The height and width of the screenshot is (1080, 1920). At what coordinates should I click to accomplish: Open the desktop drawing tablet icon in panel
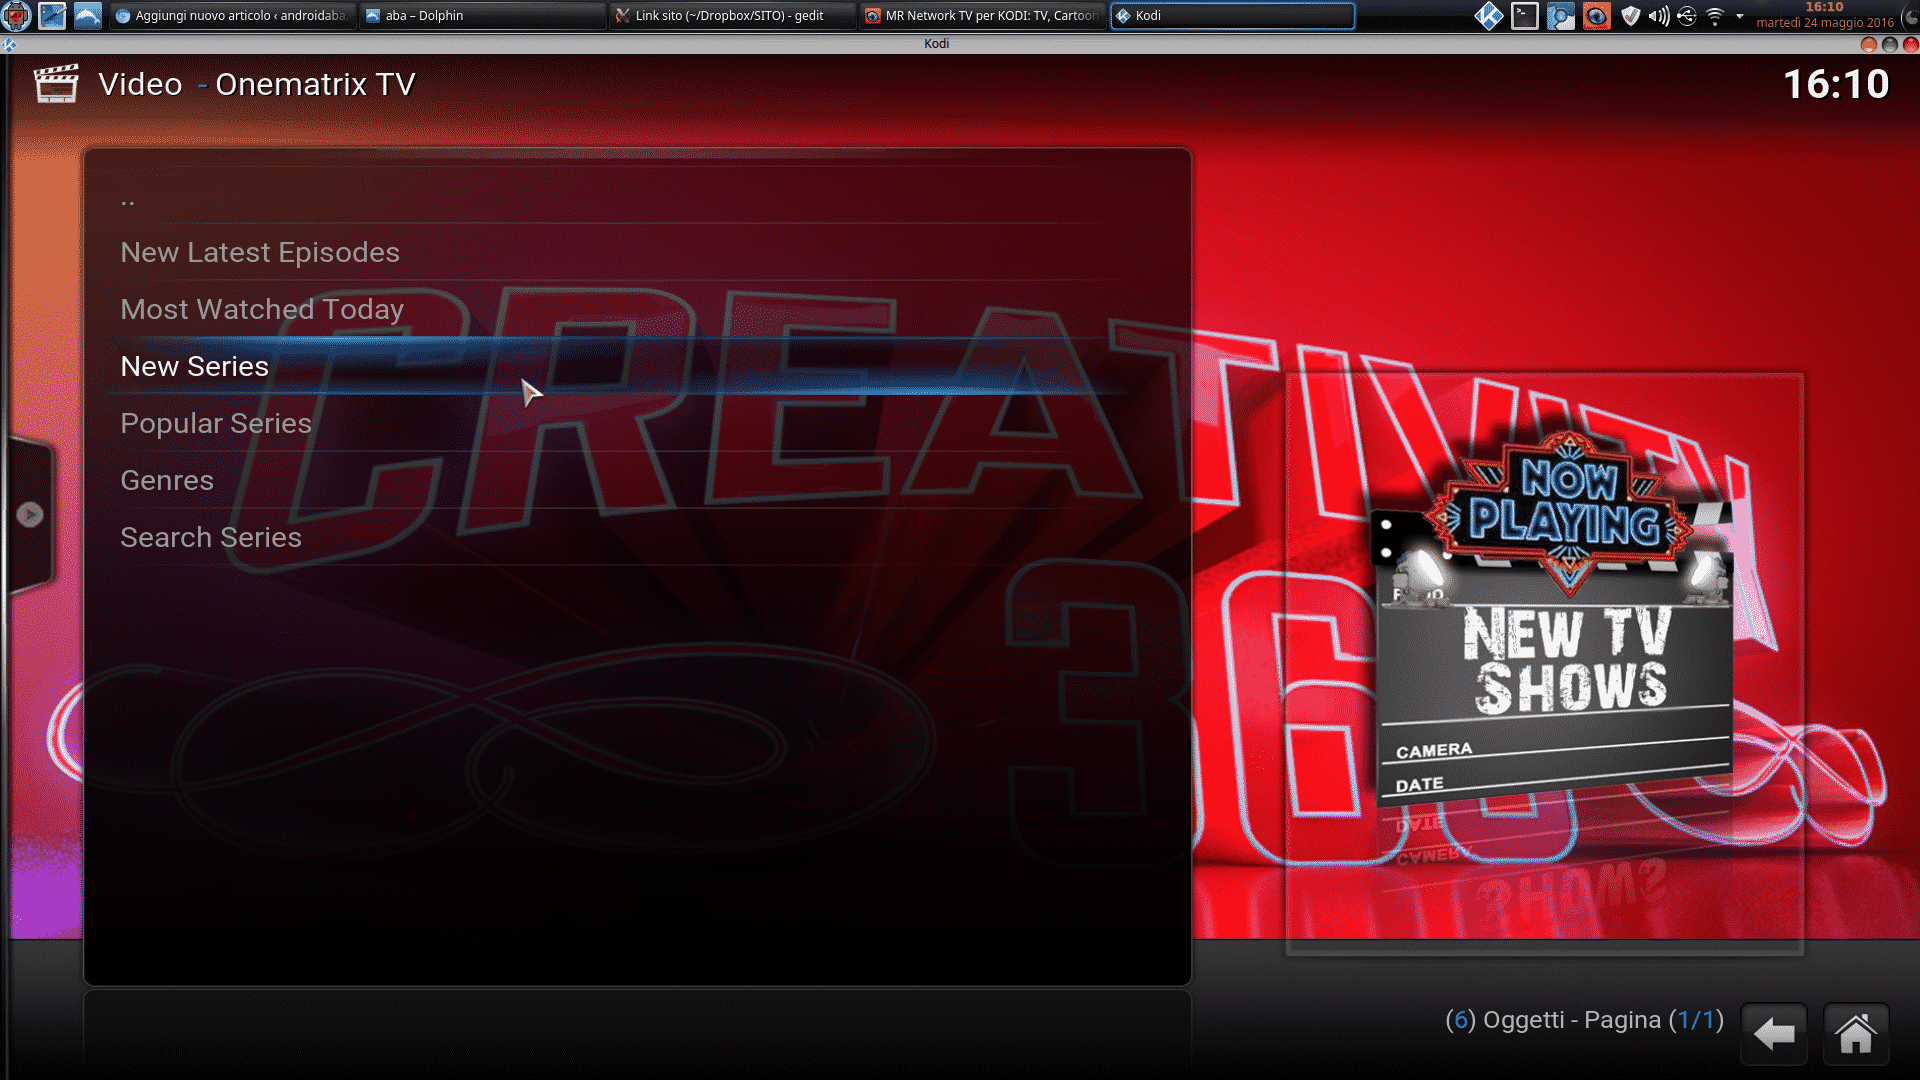[x=52, y=15]
